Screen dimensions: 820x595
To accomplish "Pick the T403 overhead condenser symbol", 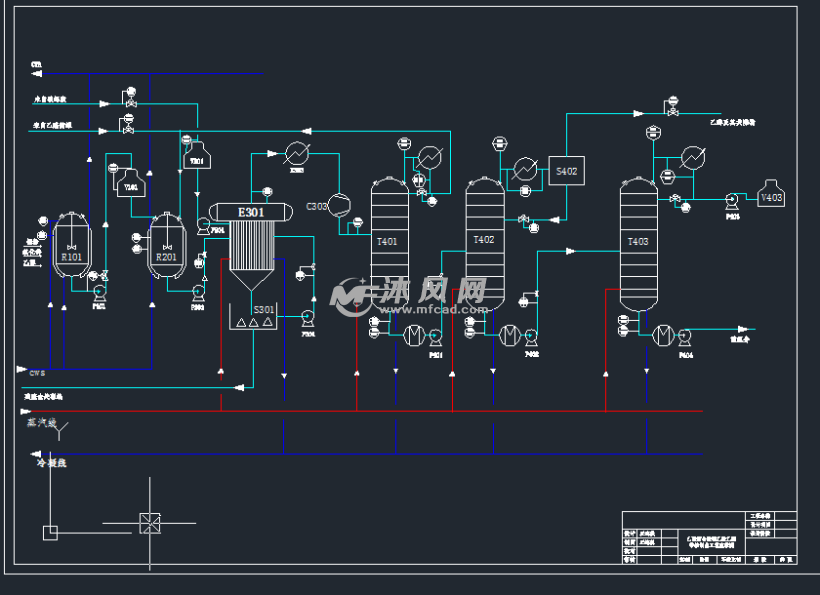I will tap(693, 157).
